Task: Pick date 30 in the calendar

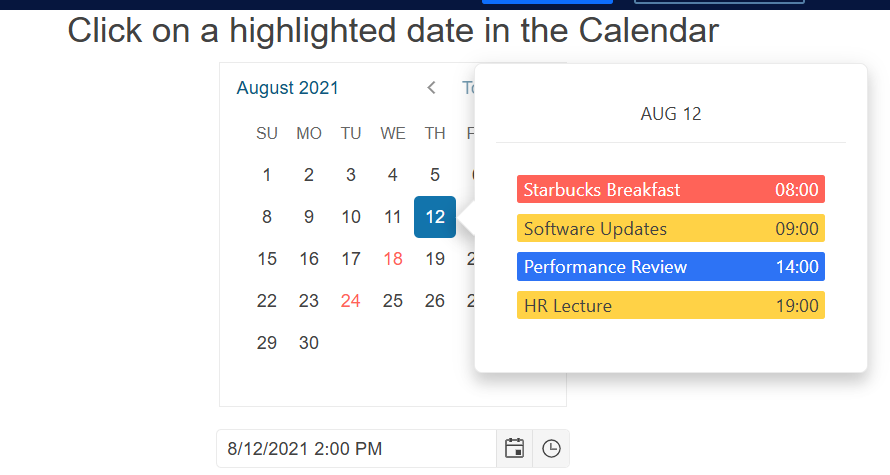Action: [309, 343]
